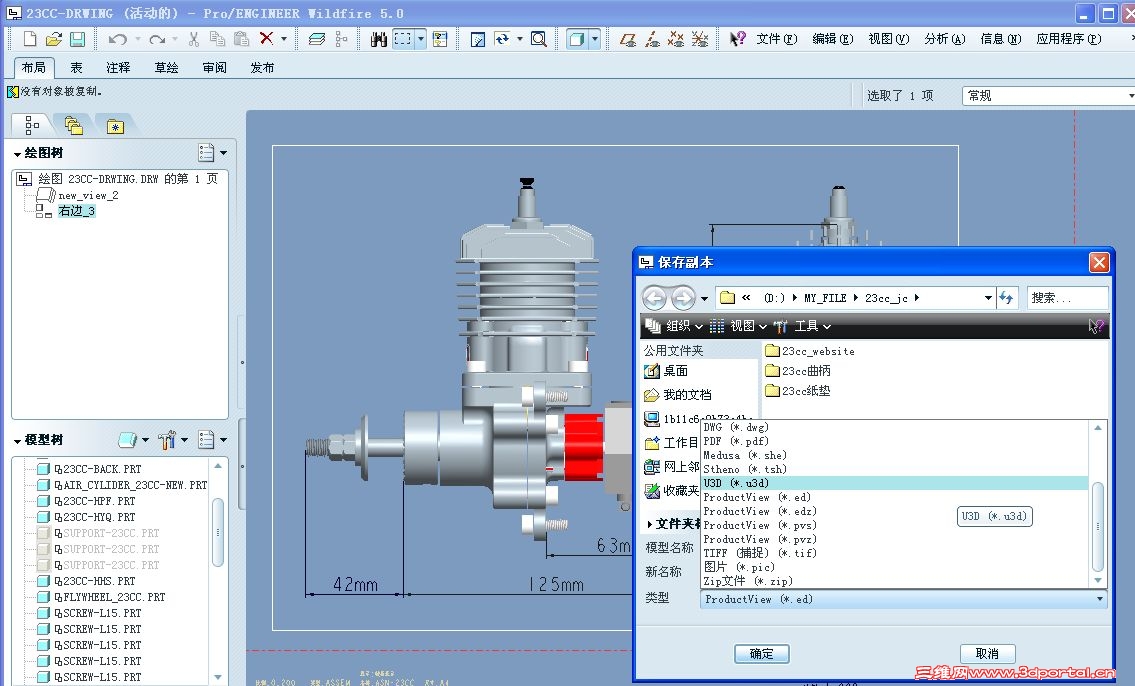Open the 工具 menu in save dialog
The height and width of the screenshot is (686, 1135).
(x=802, y=326)
